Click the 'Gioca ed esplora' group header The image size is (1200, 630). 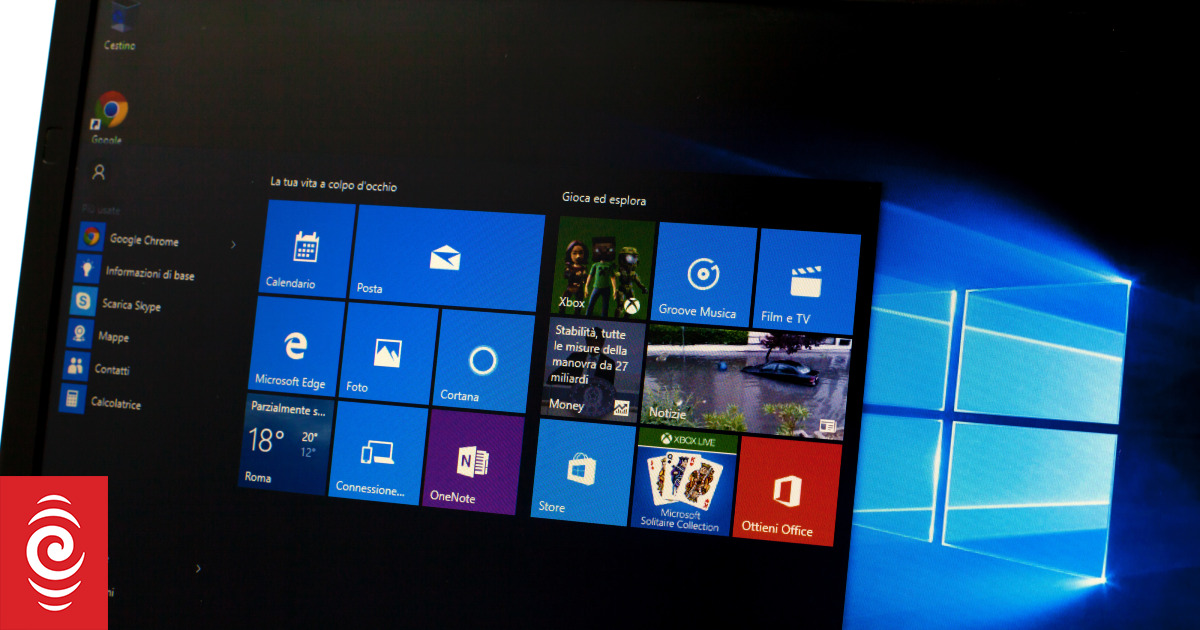pos(603,200)
